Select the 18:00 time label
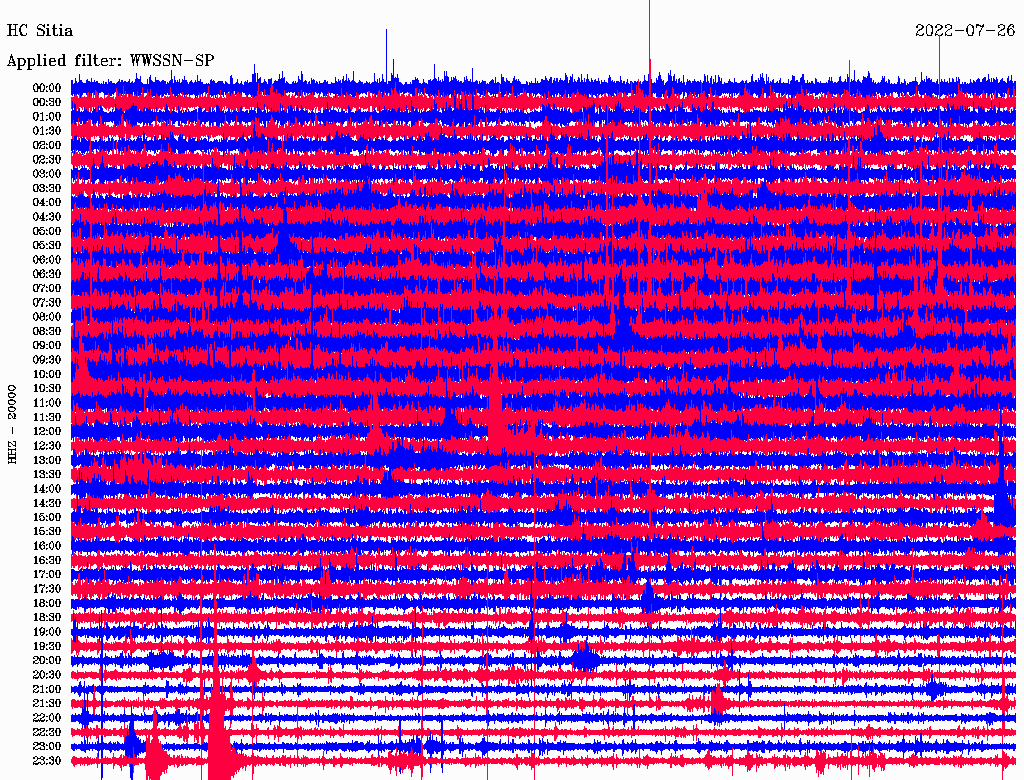This screenshot has height=780, width=1024. point(47,603)
